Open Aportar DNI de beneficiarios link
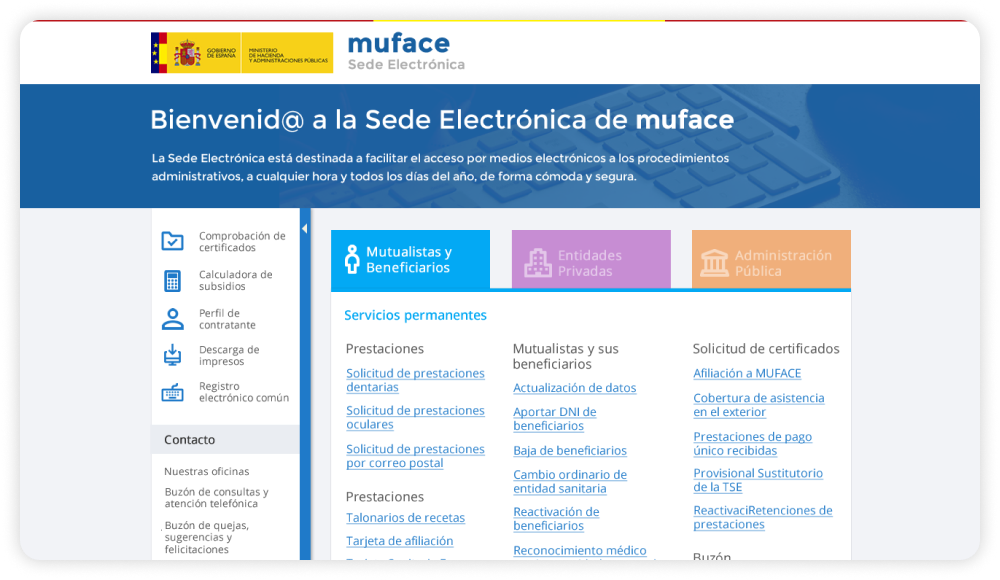The width and height of the screenshot is (1000, 580). 555,419
